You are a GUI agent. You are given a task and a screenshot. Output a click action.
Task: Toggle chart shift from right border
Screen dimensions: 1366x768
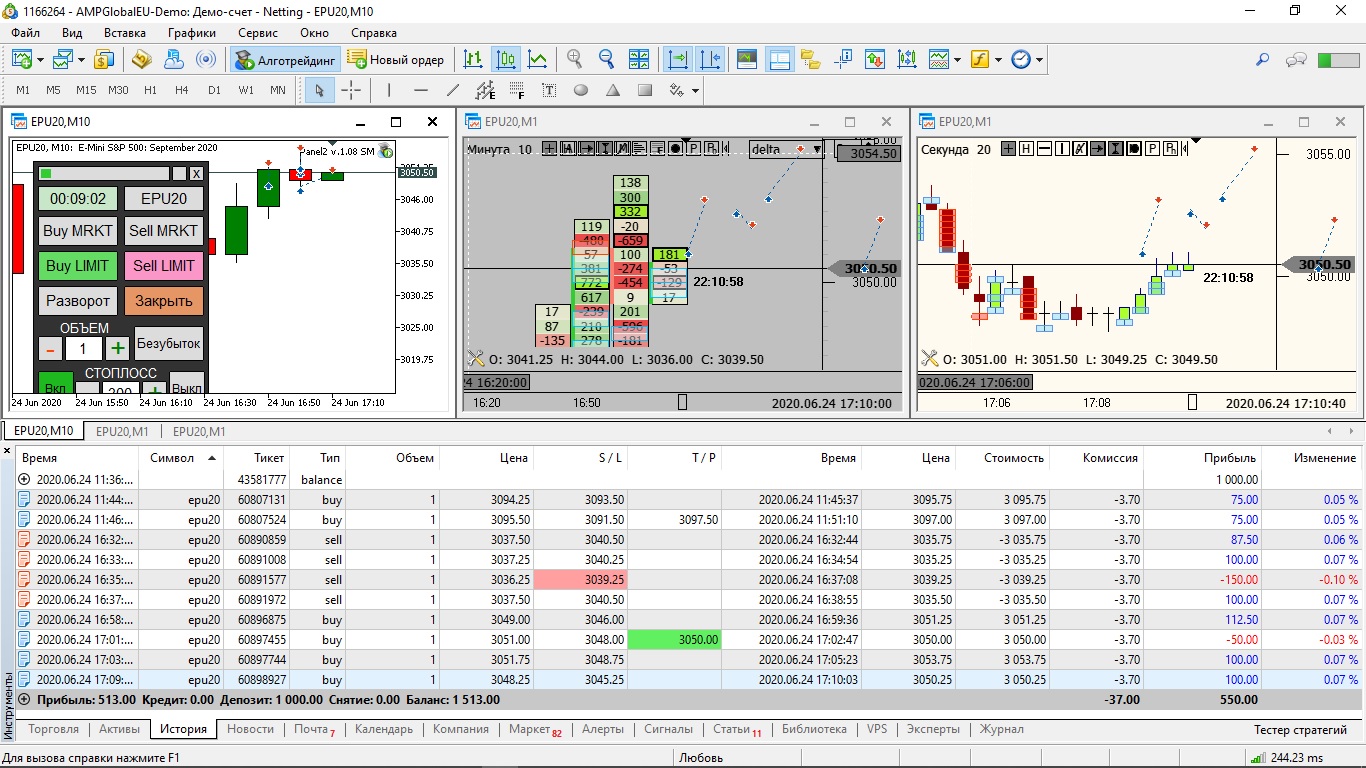[x=710, y=59]
